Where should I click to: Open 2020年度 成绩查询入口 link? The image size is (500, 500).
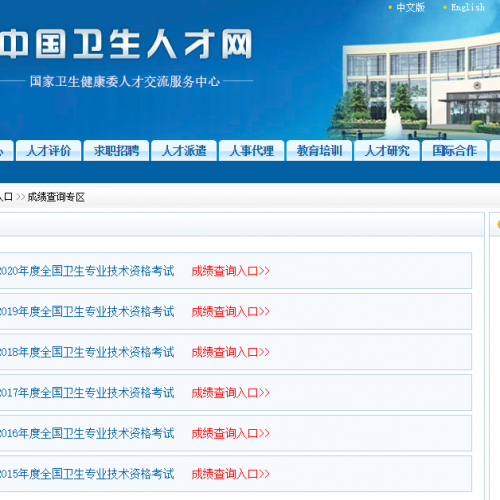pos(230,271)
